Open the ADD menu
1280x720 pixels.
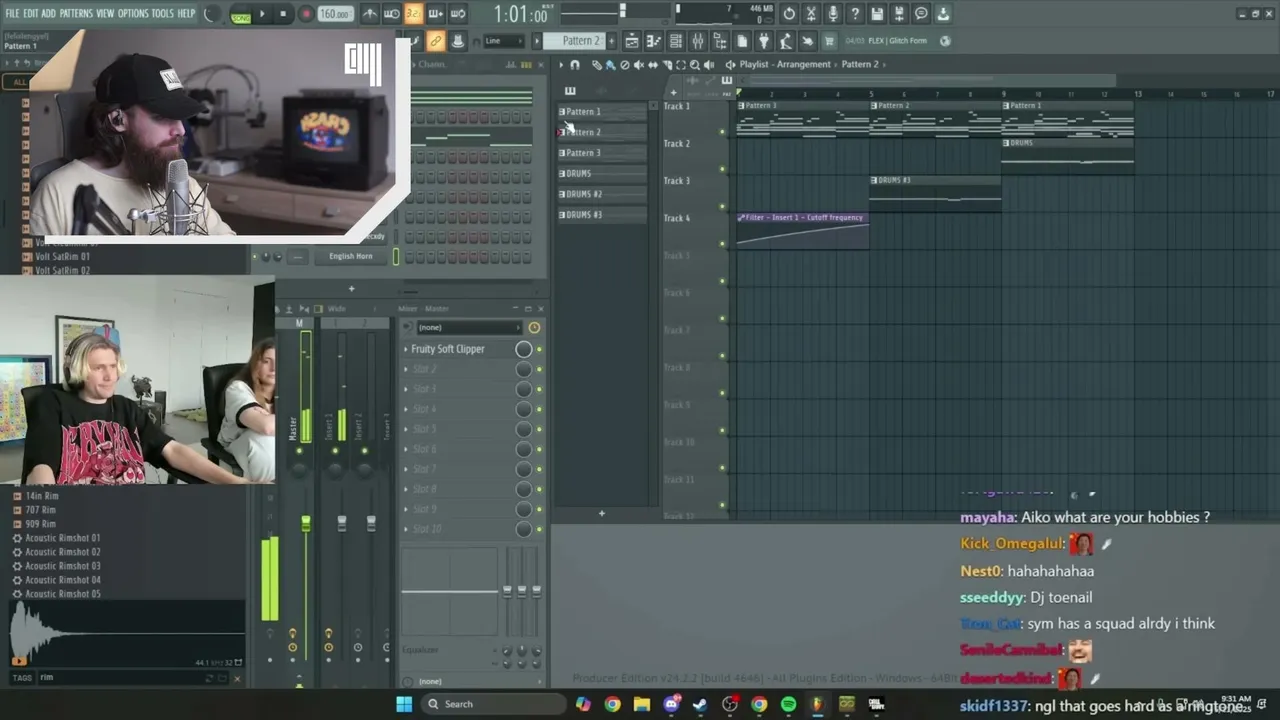pos(48,14)
